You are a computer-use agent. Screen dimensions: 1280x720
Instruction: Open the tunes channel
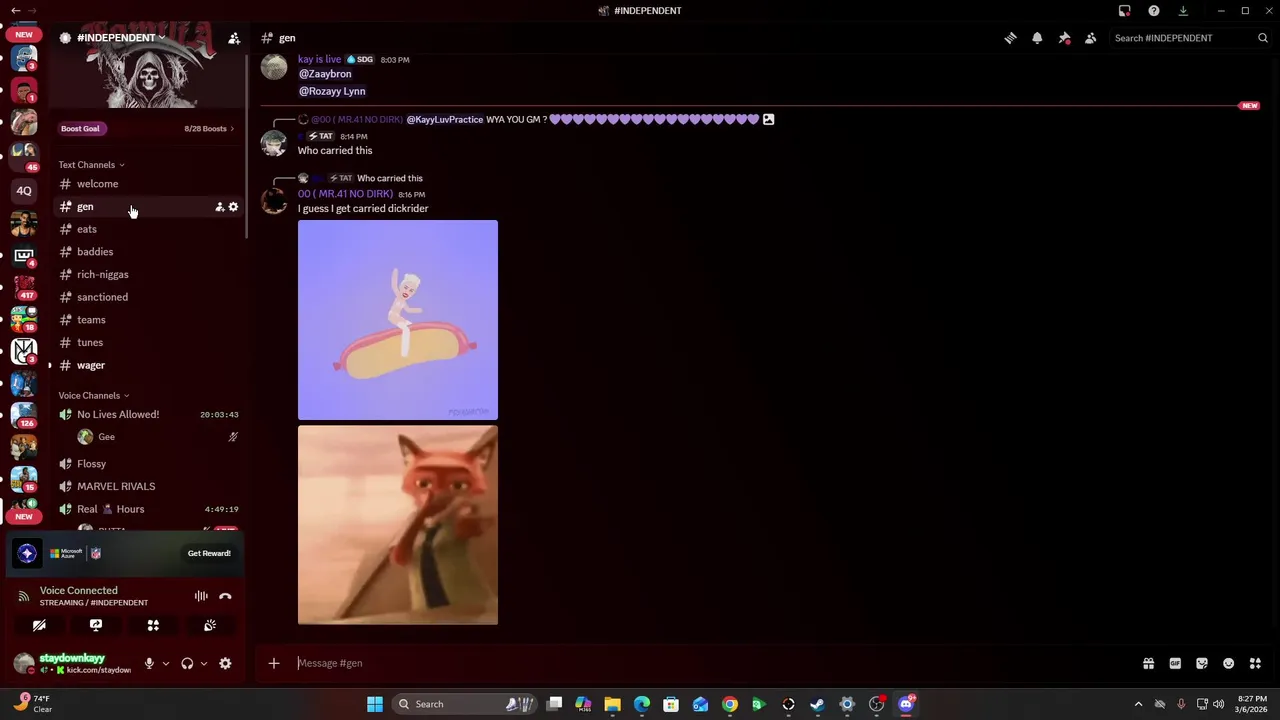pyautogui.click(x=148, y=342)
